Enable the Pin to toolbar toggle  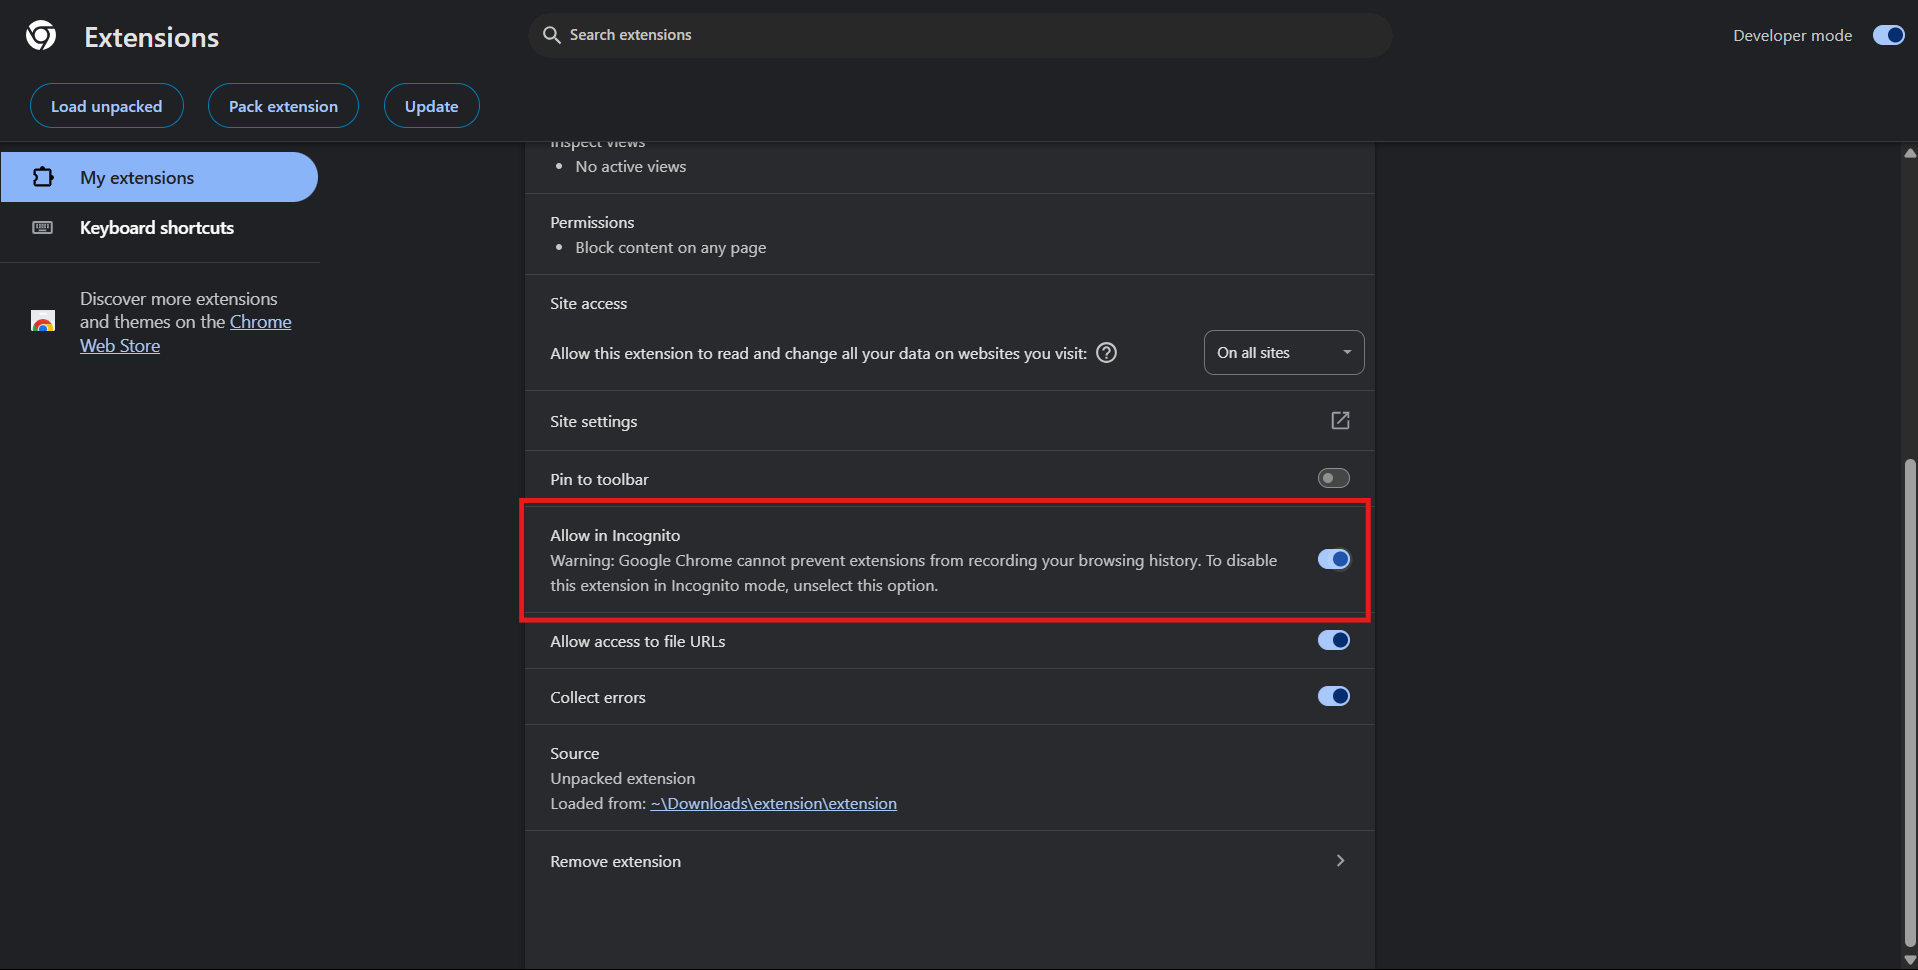coord(1333,479)
